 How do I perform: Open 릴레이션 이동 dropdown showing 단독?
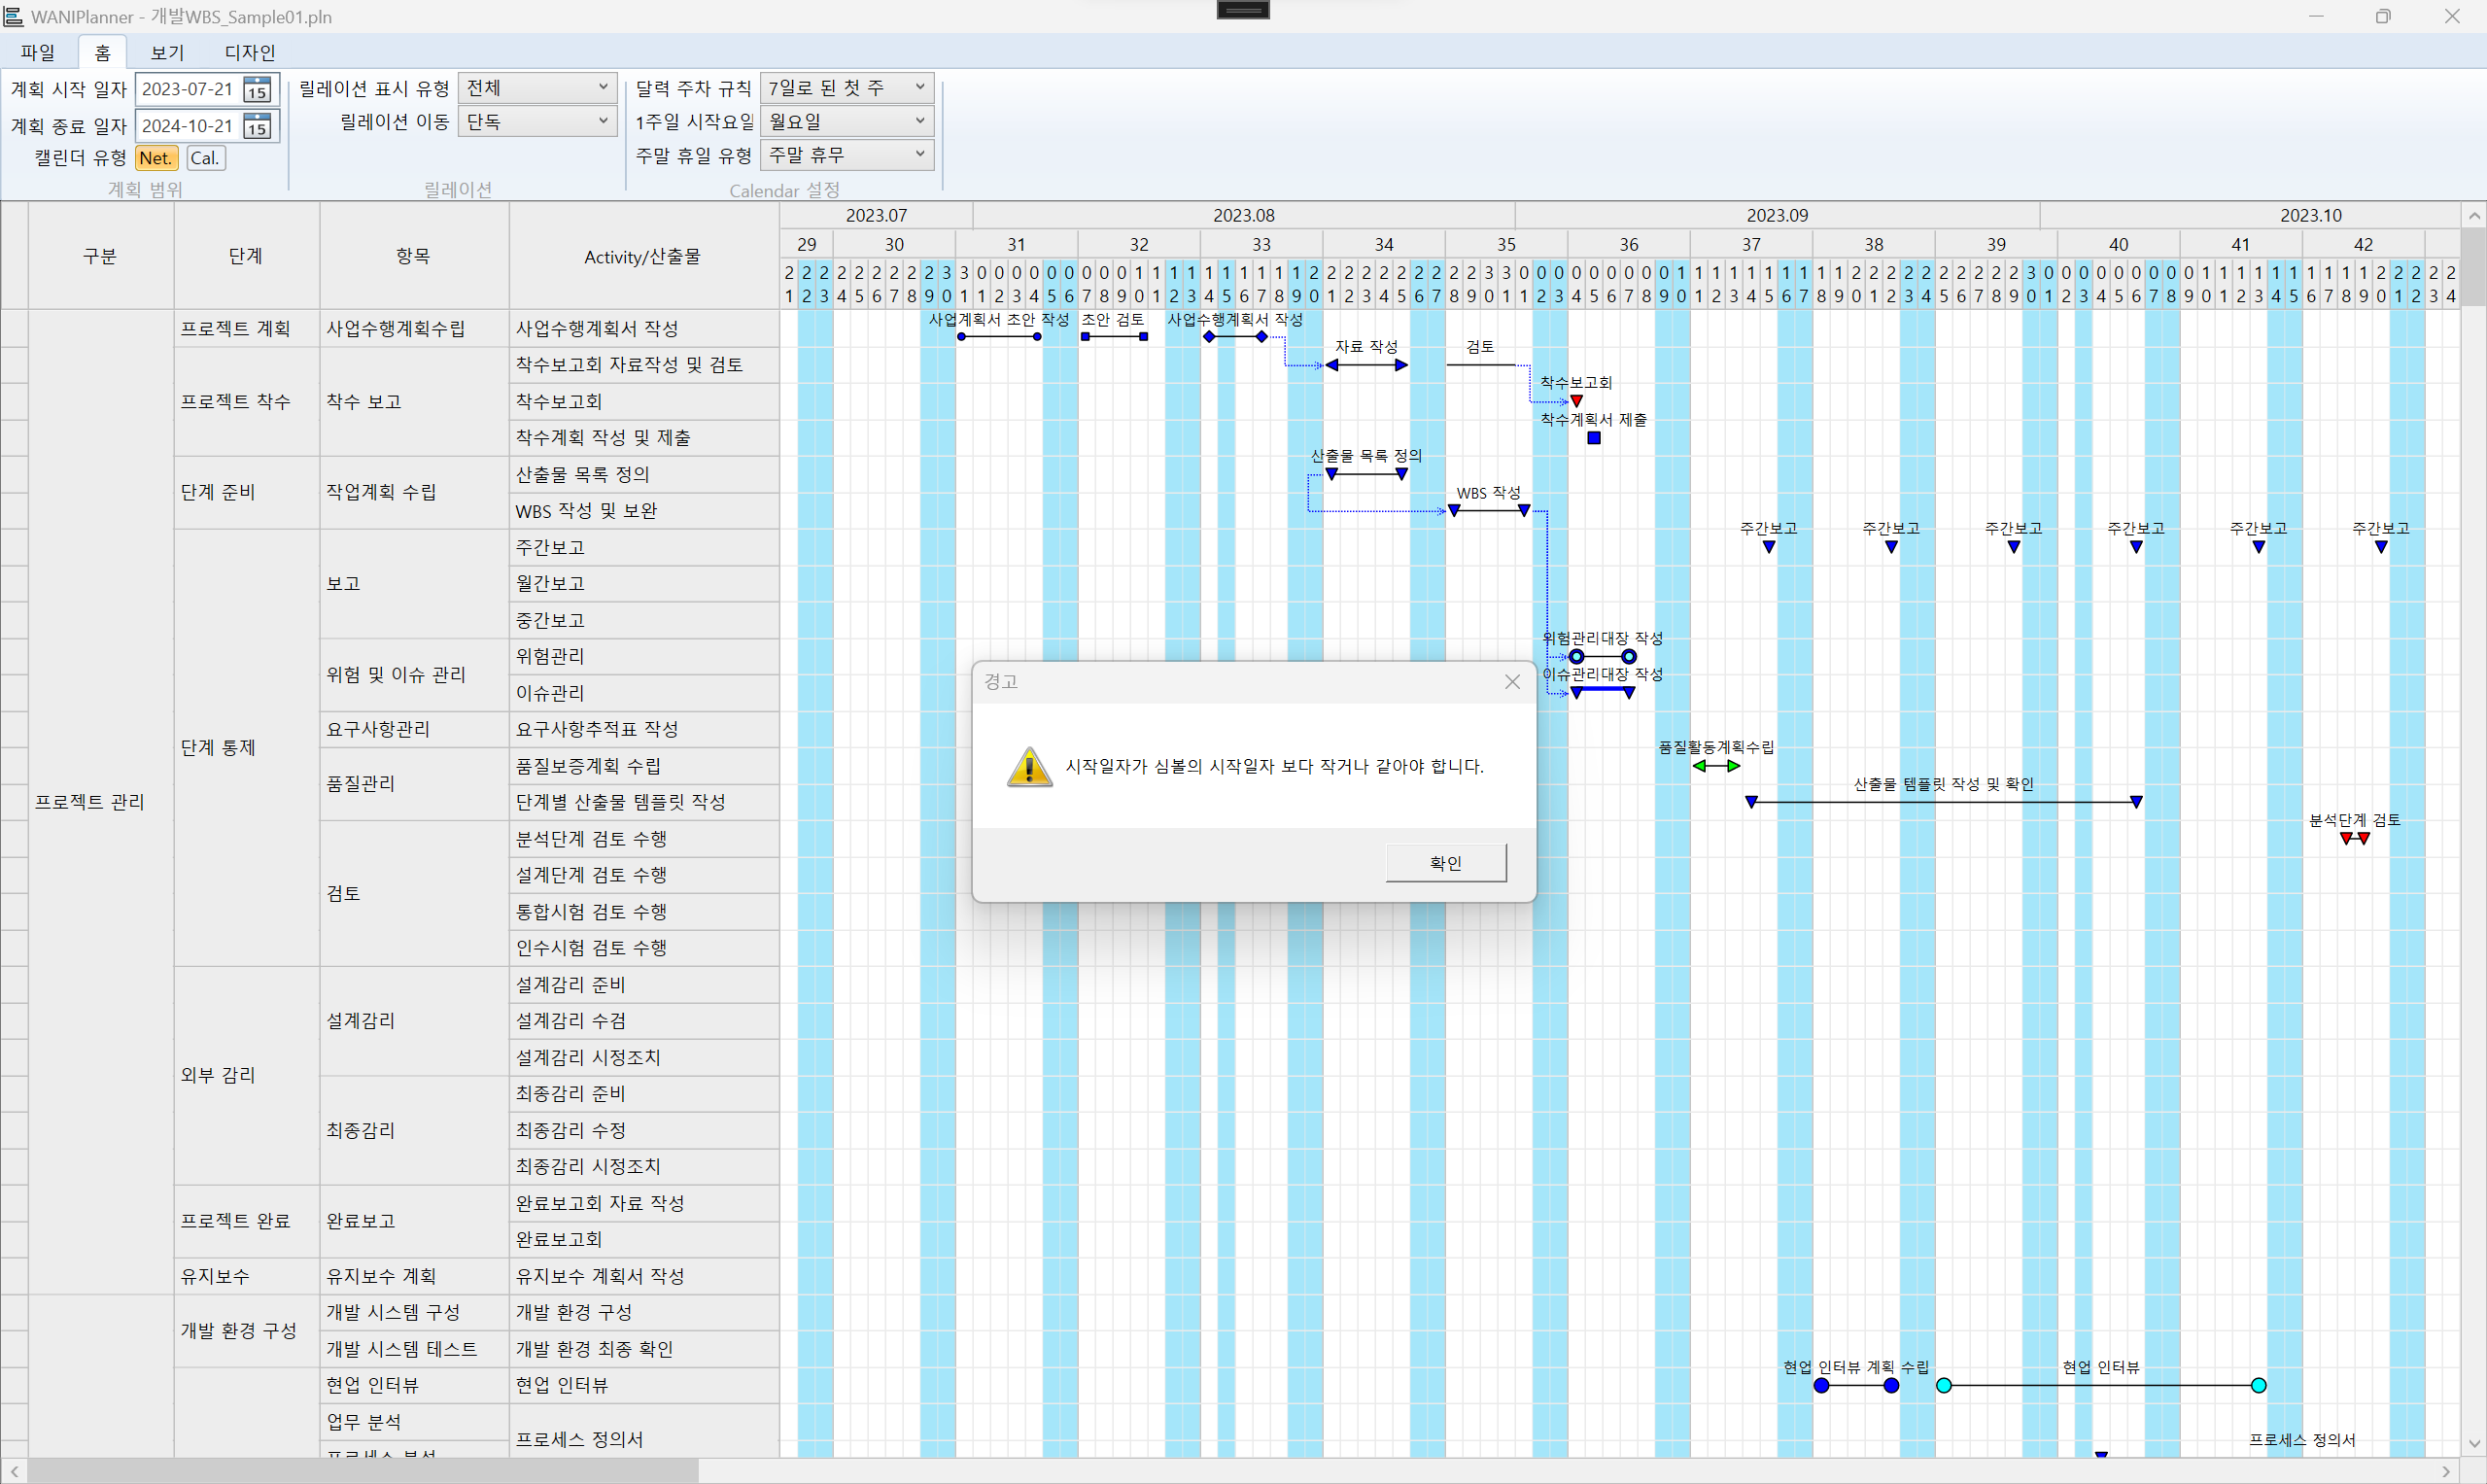coord(538,121)
